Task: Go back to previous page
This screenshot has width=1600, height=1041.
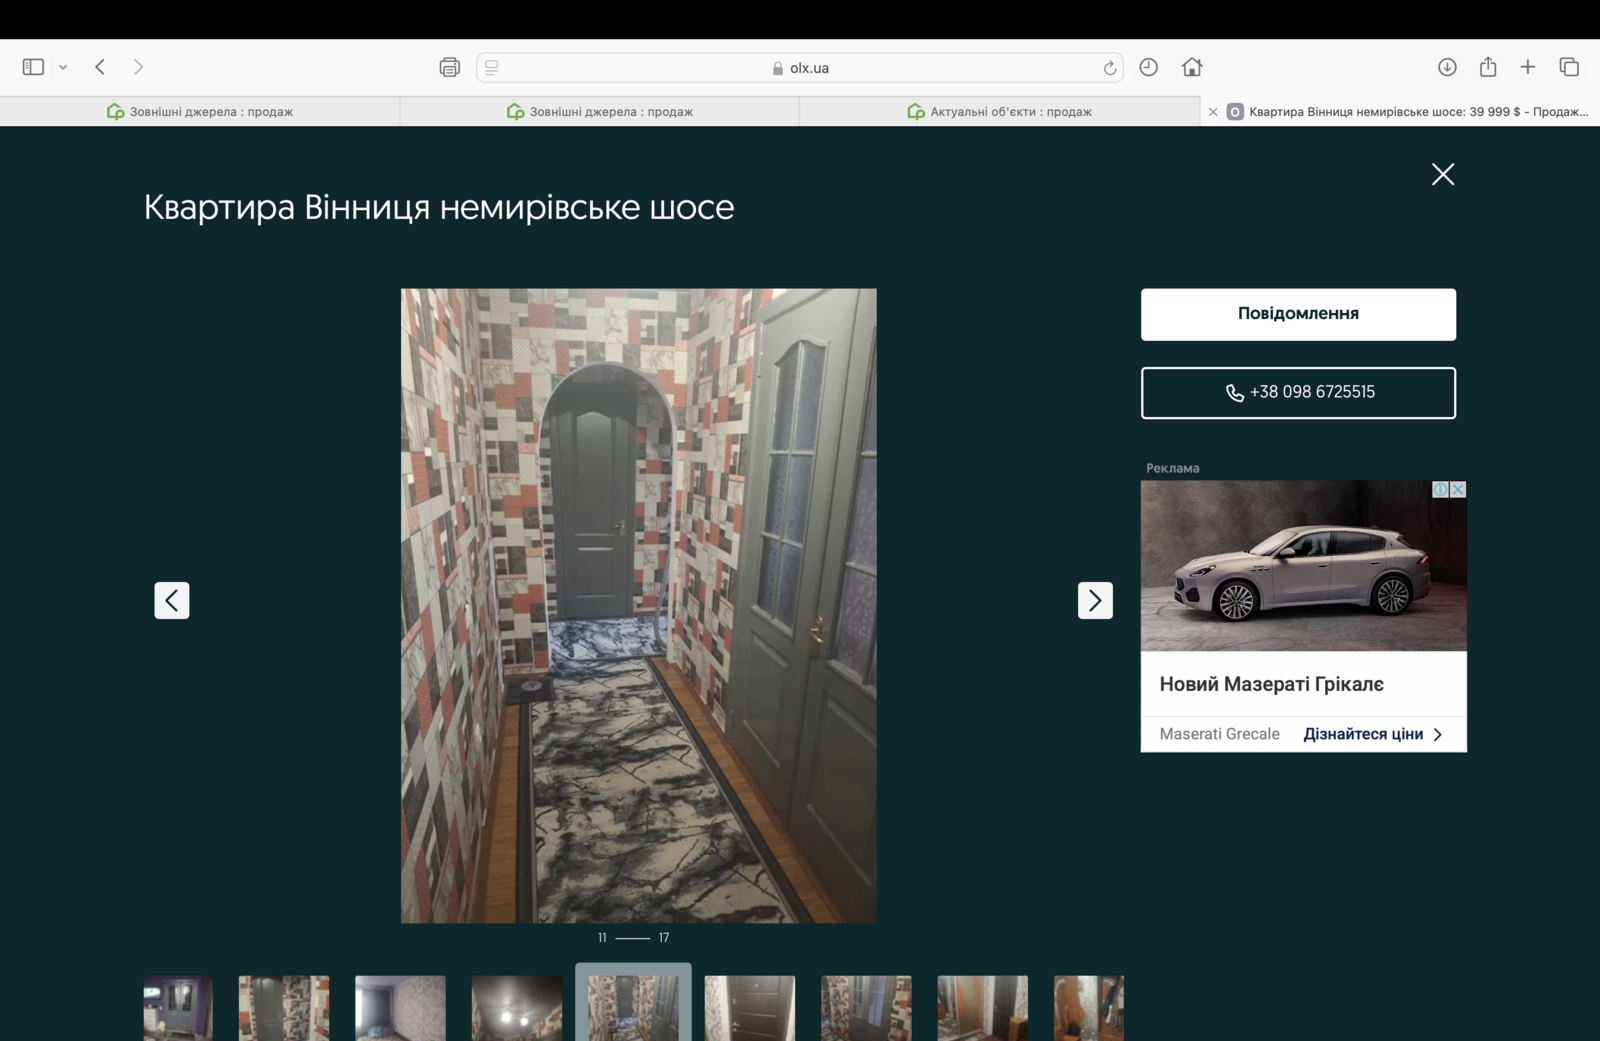Action: click(100, 67)
